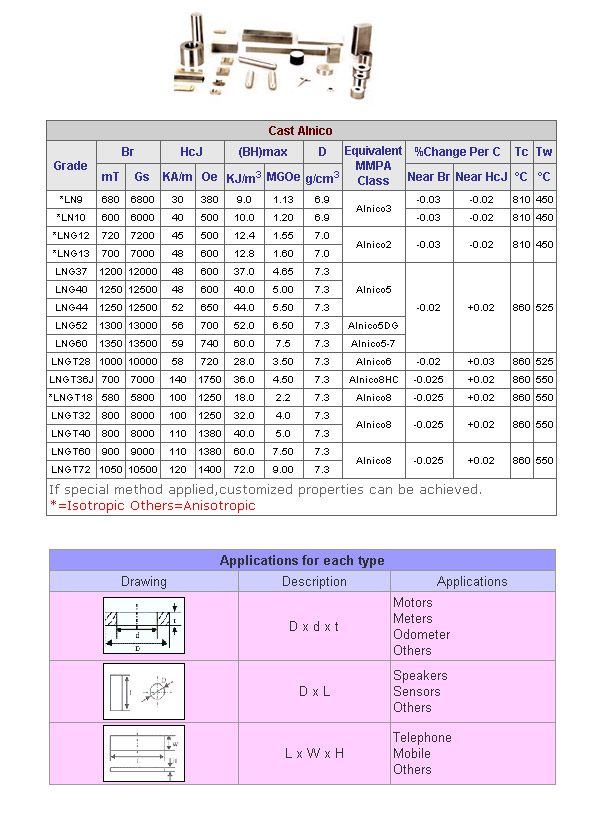598x831 pixels.
Task: Click the Drawing column header
Action: [x=144, y=581]
